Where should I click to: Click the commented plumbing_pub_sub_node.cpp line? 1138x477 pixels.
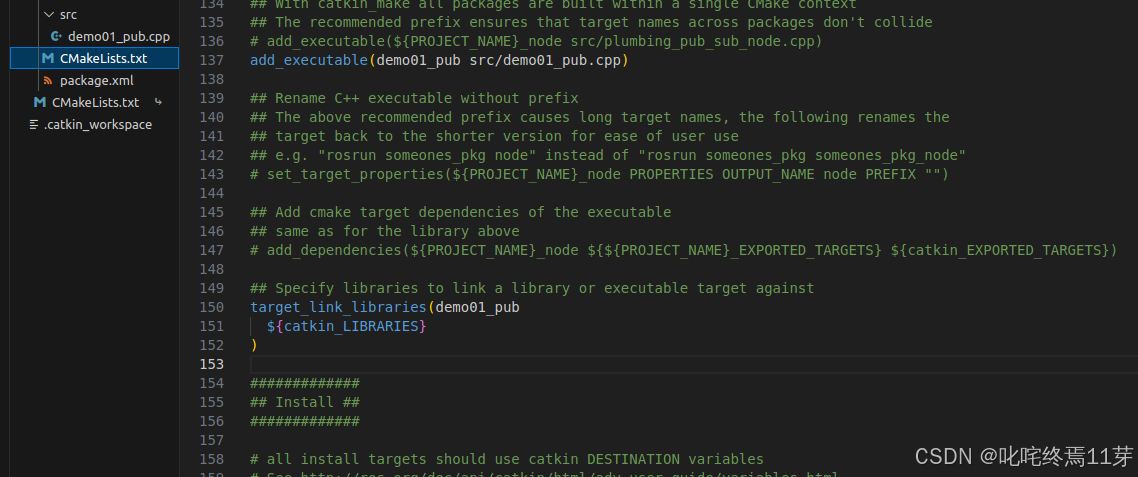click(536, 41)
